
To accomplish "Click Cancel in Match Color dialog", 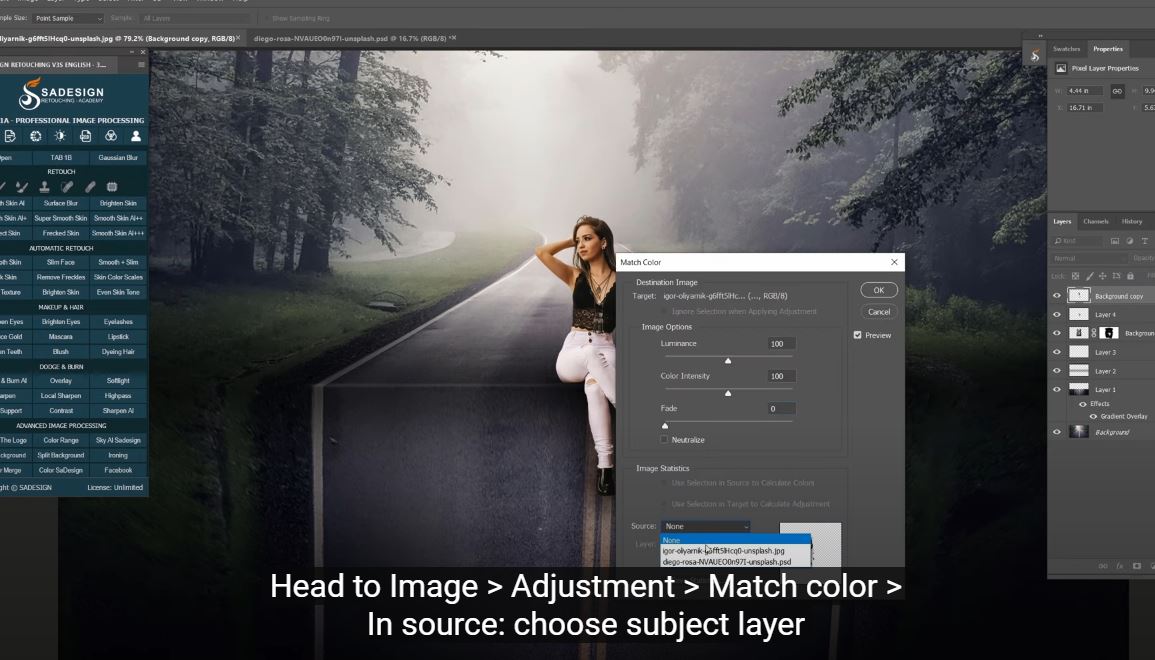I will pyautogui.click(x=879, y=312).
